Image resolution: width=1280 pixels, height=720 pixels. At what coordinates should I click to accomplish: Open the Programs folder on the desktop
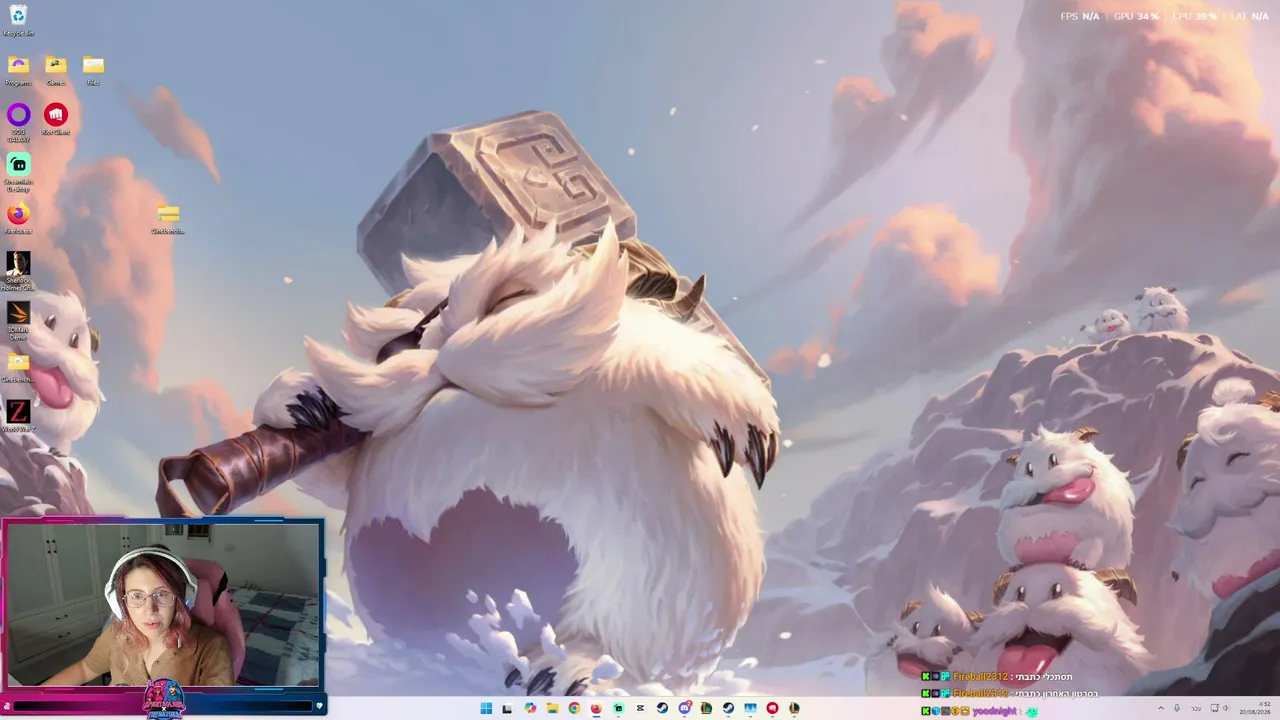pyautogui.click(x=18, y=70)
